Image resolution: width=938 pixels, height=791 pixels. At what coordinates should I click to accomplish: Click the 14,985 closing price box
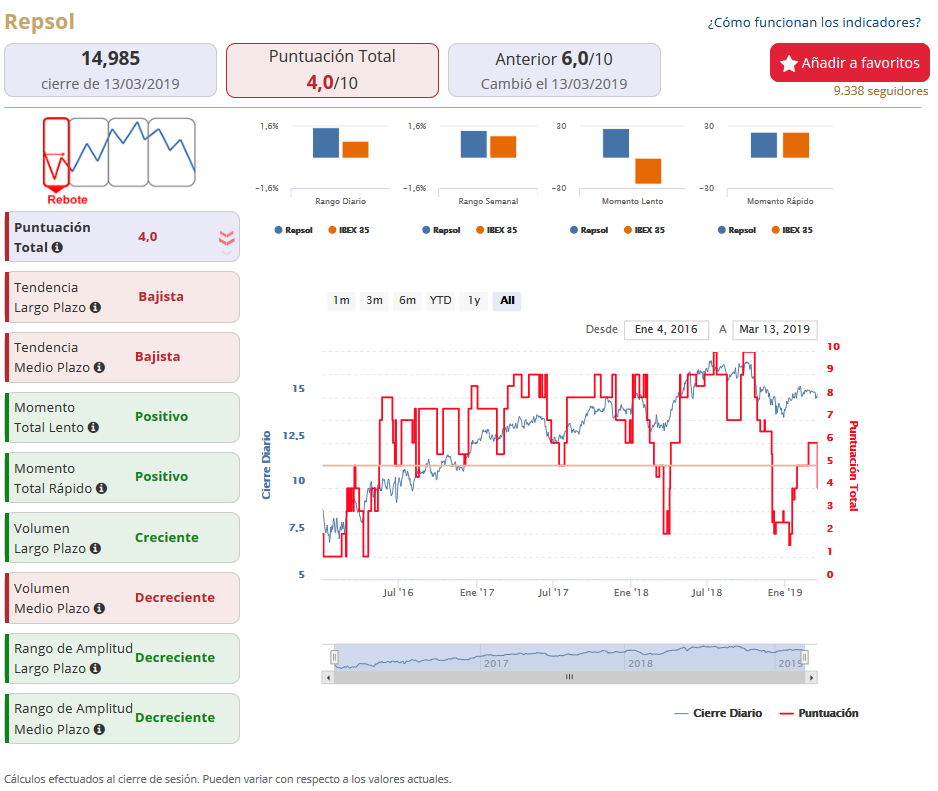coord(110,70)
